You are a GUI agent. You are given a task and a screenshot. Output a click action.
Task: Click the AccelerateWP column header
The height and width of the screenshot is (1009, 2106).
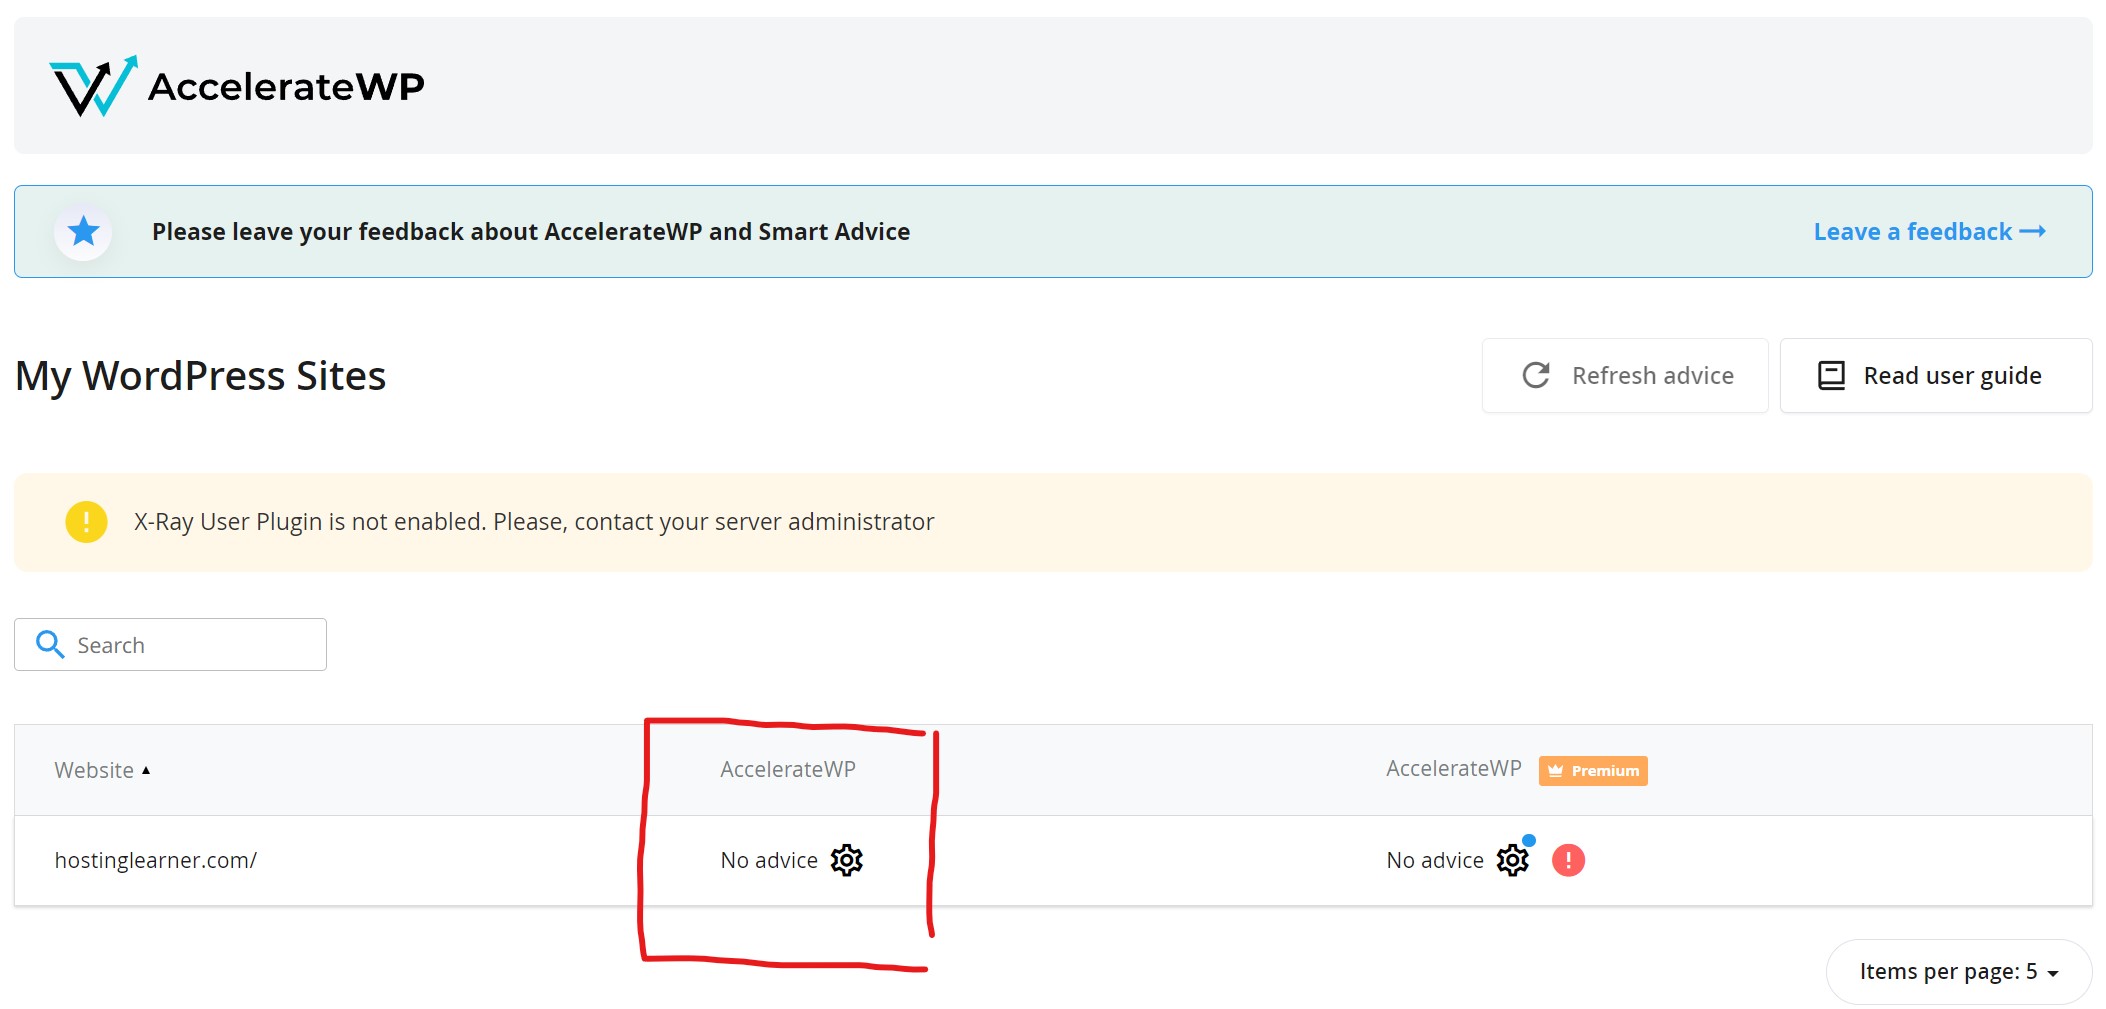[x=788, y=769]
